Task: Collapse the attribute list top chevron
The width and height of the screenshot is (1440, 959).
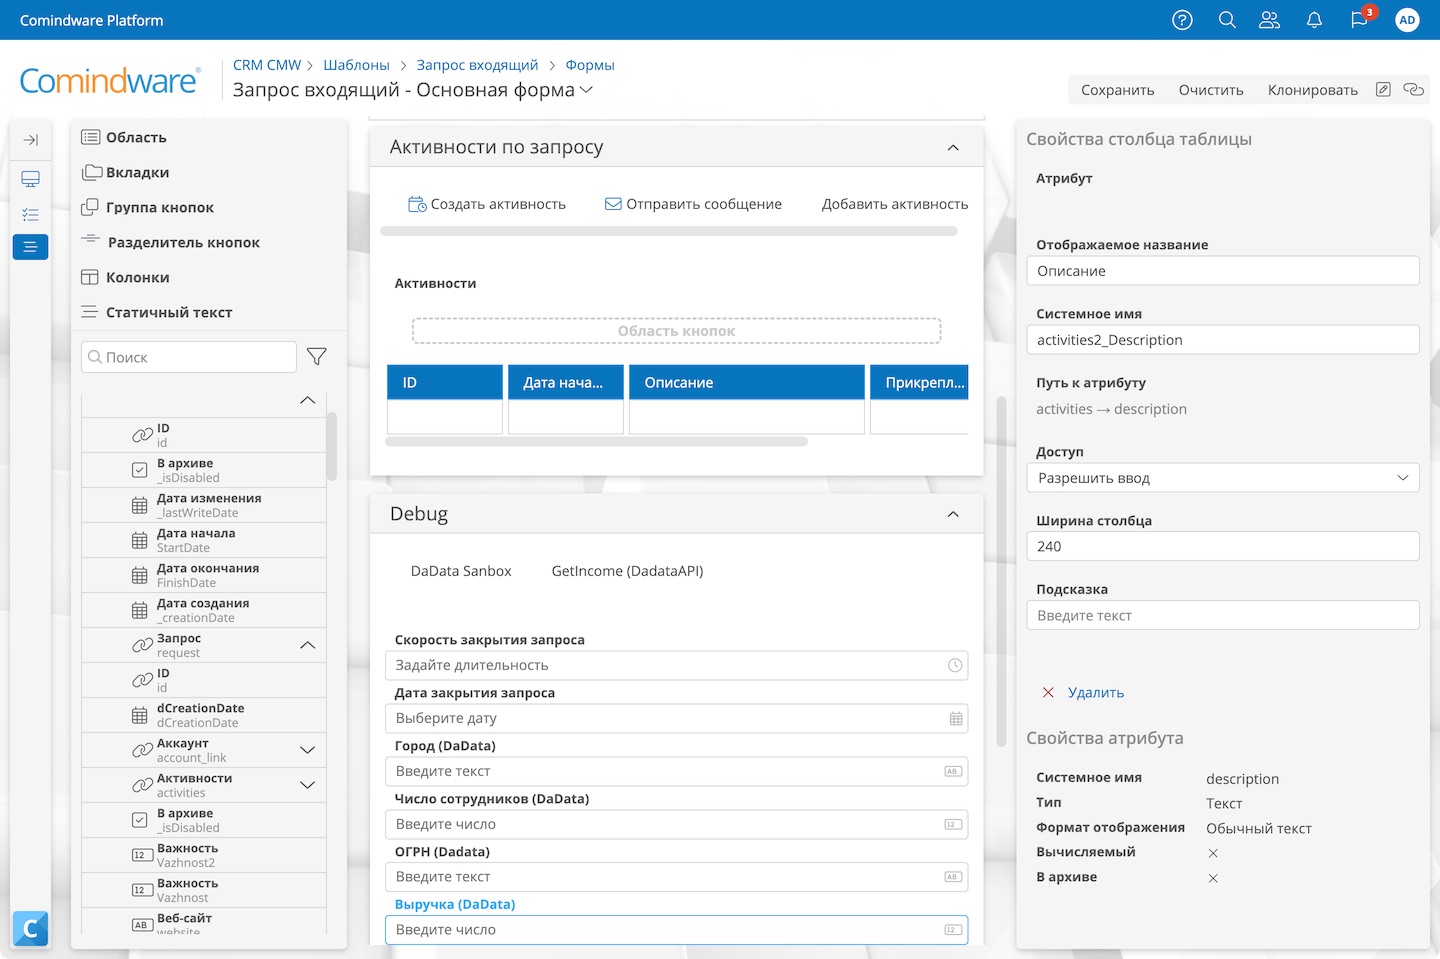Action: (x=308, y=400)
